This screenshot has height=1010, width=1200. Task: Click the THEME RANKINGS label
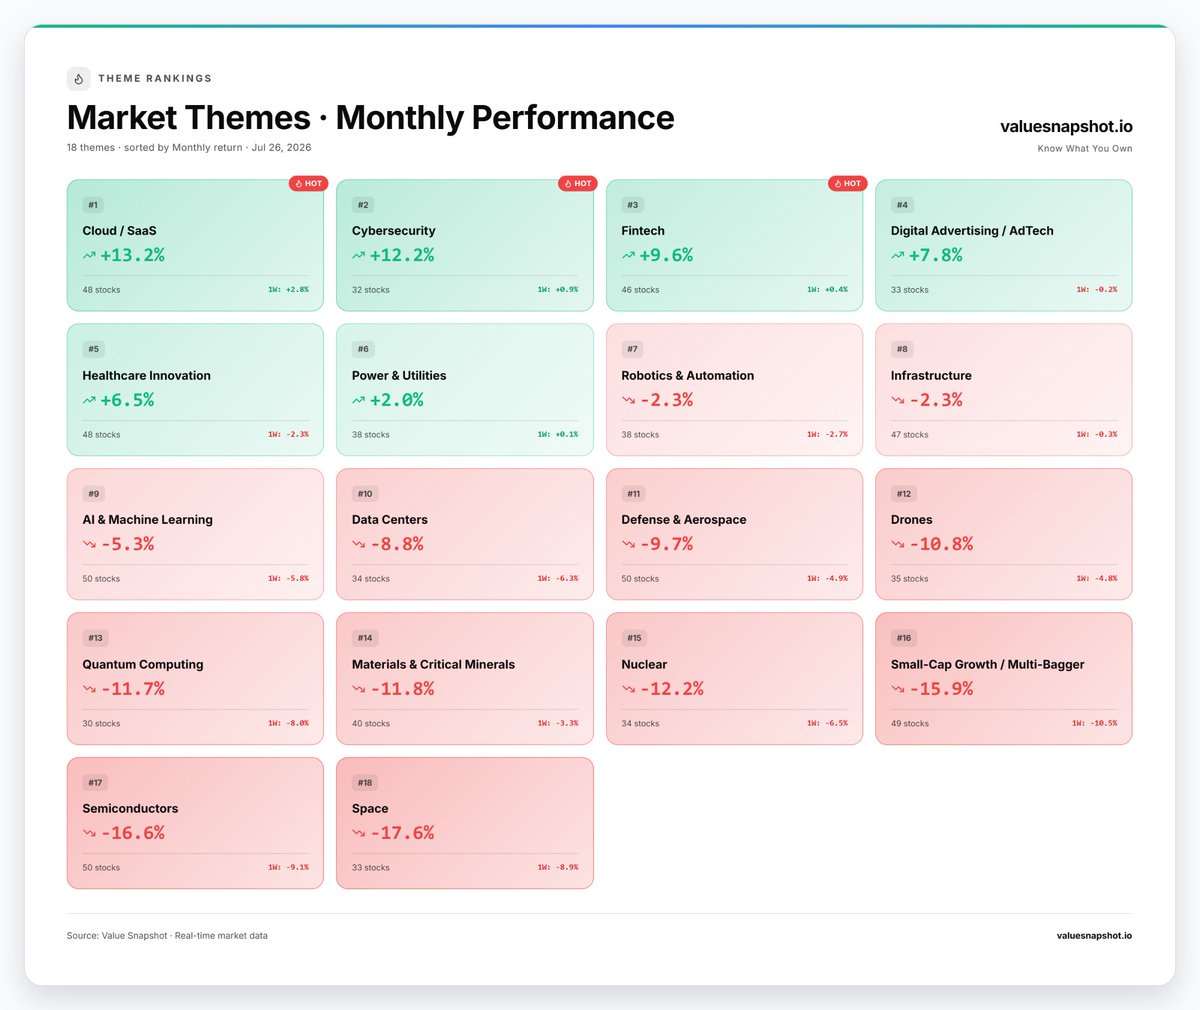click(155, 78)
